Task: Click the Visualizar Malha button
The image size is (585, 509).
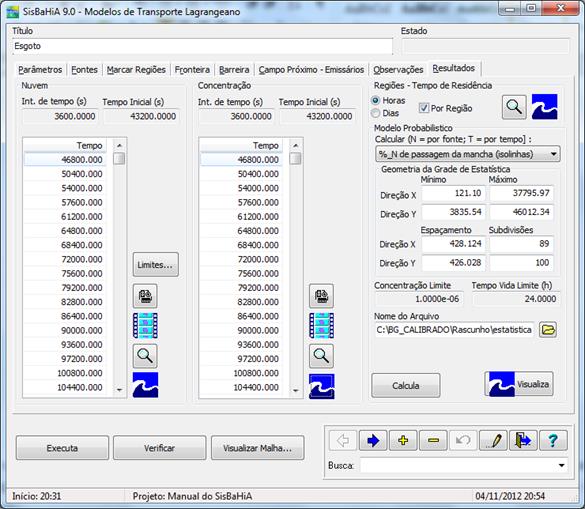Action: (x=257, y=448)
